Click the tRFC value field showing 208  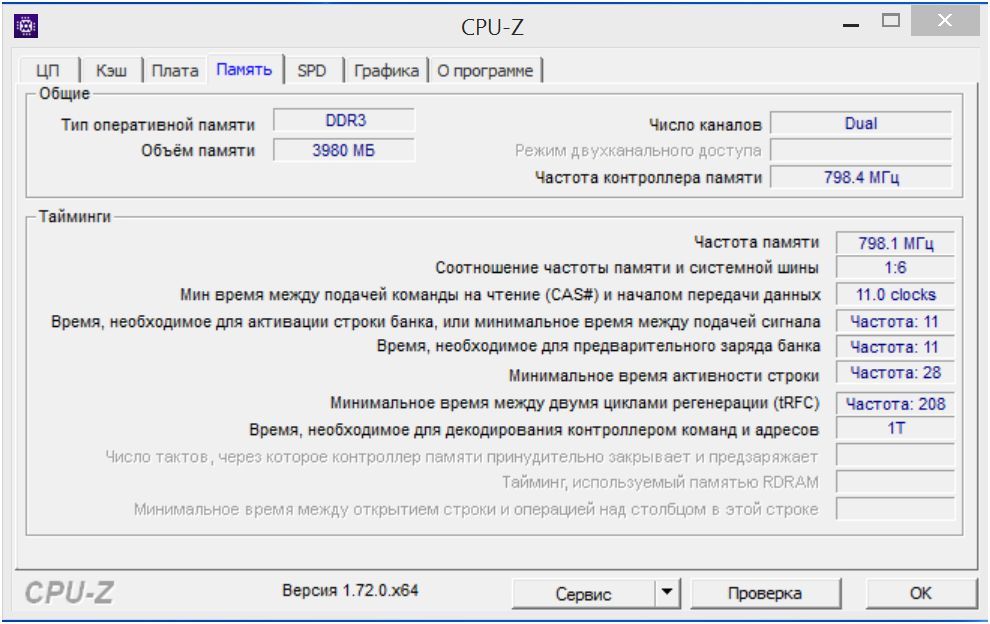click(x=893, y=405)
